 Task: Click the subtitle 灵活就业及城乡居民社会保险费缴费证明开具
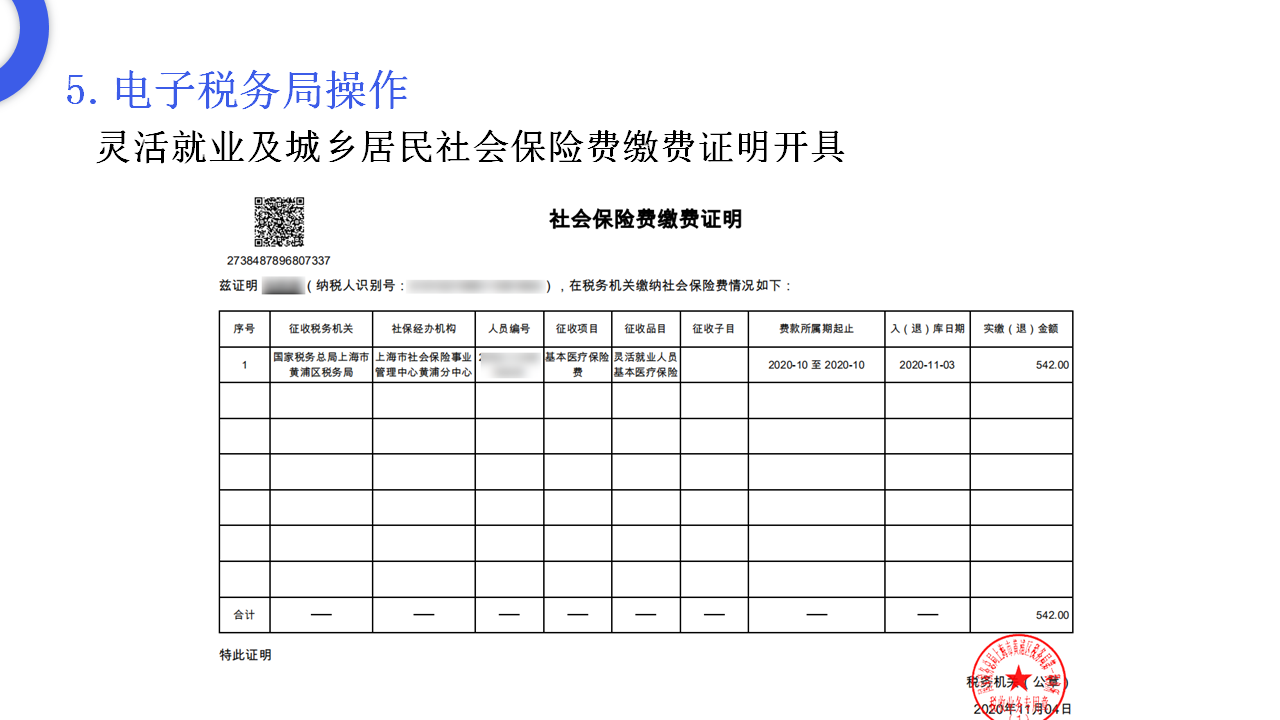coord(471,147)
